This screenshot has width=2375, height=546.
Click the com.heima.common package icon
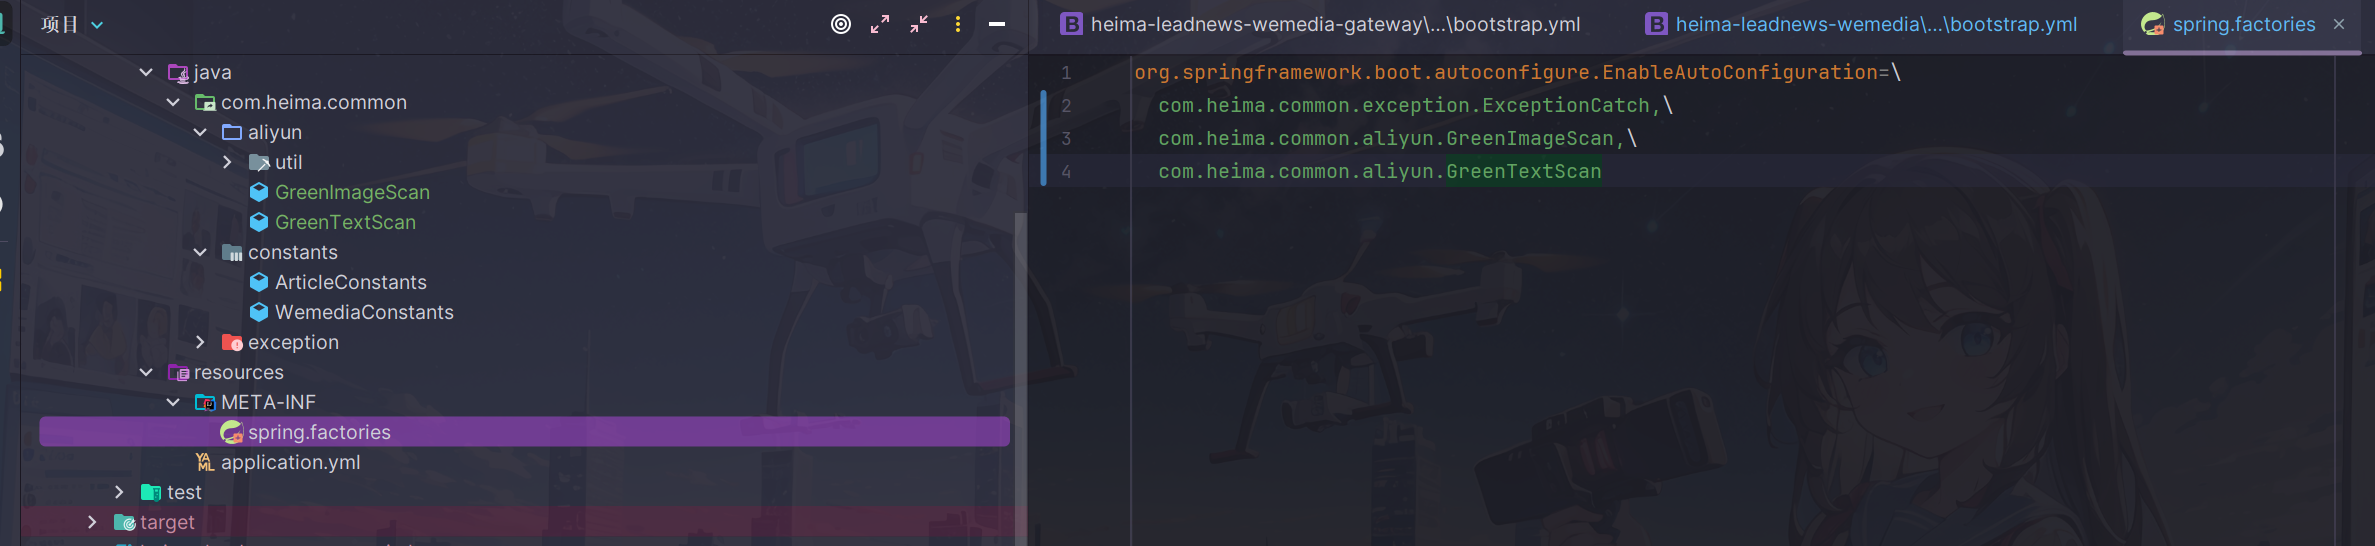[x=205, y=102]
